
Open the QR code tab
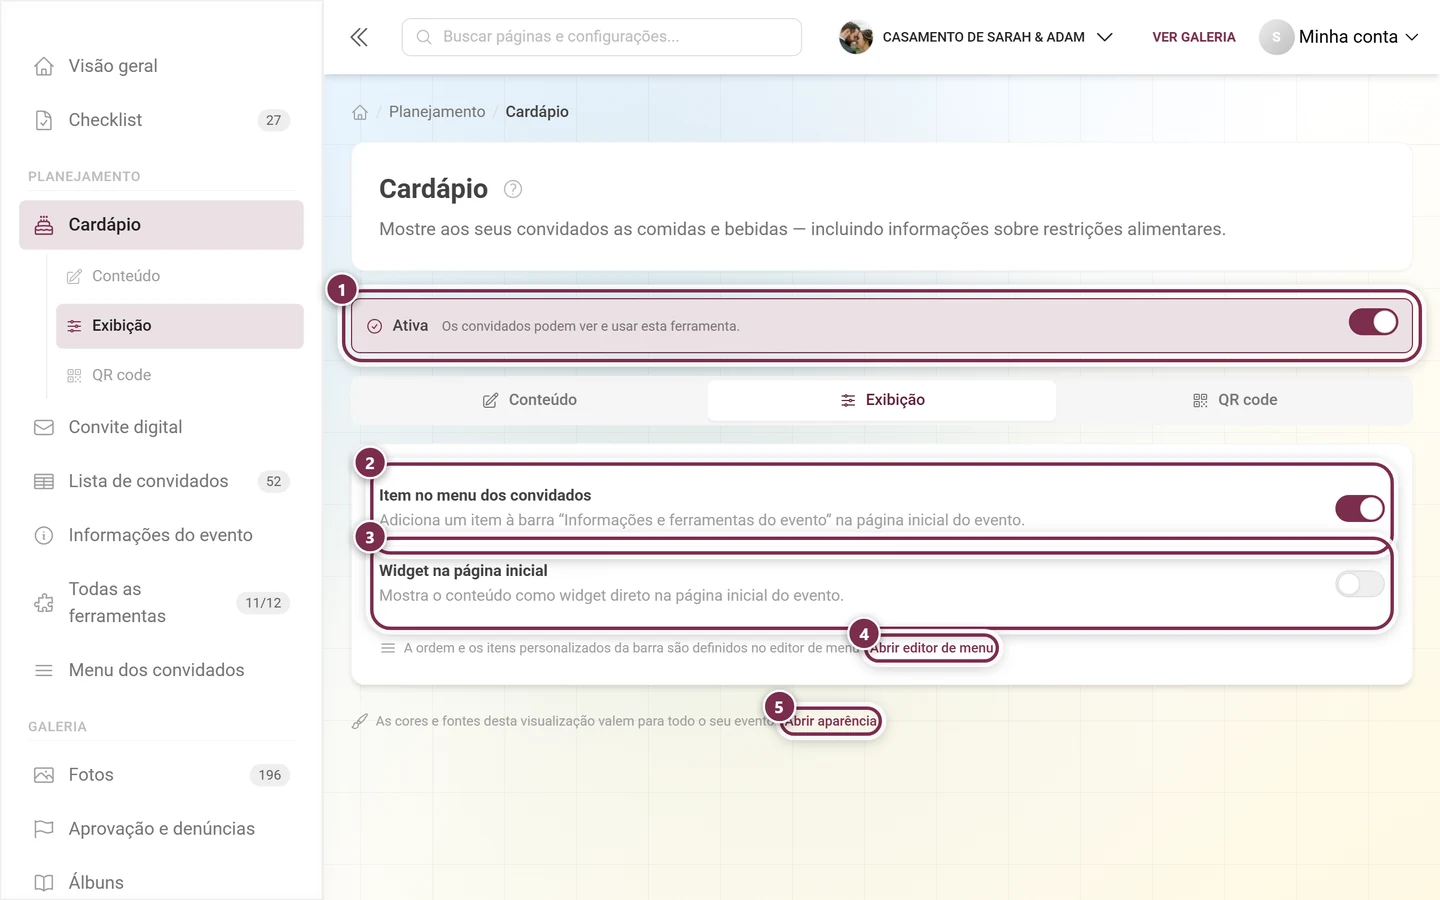click(1235, 400)
